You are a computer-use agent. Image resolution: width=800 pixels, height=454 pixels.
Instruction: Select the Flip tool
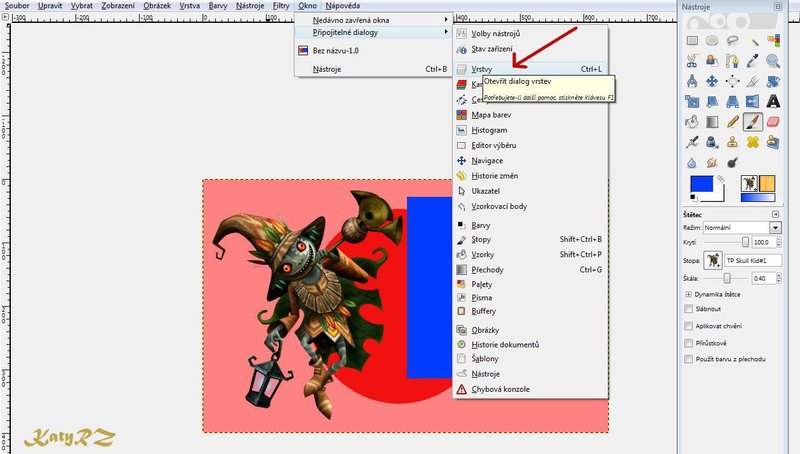coord(753,102)
